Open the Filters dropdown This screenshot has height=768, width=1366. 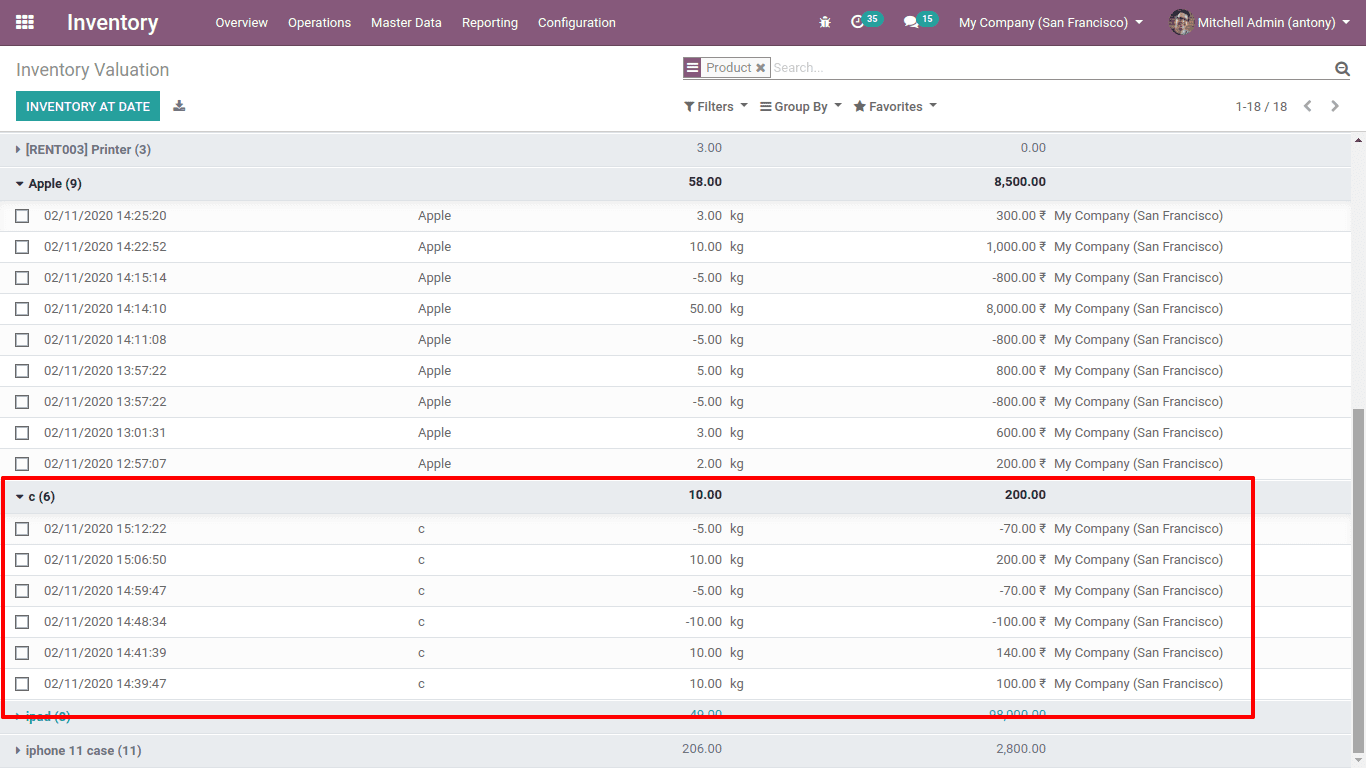(716, 106)
